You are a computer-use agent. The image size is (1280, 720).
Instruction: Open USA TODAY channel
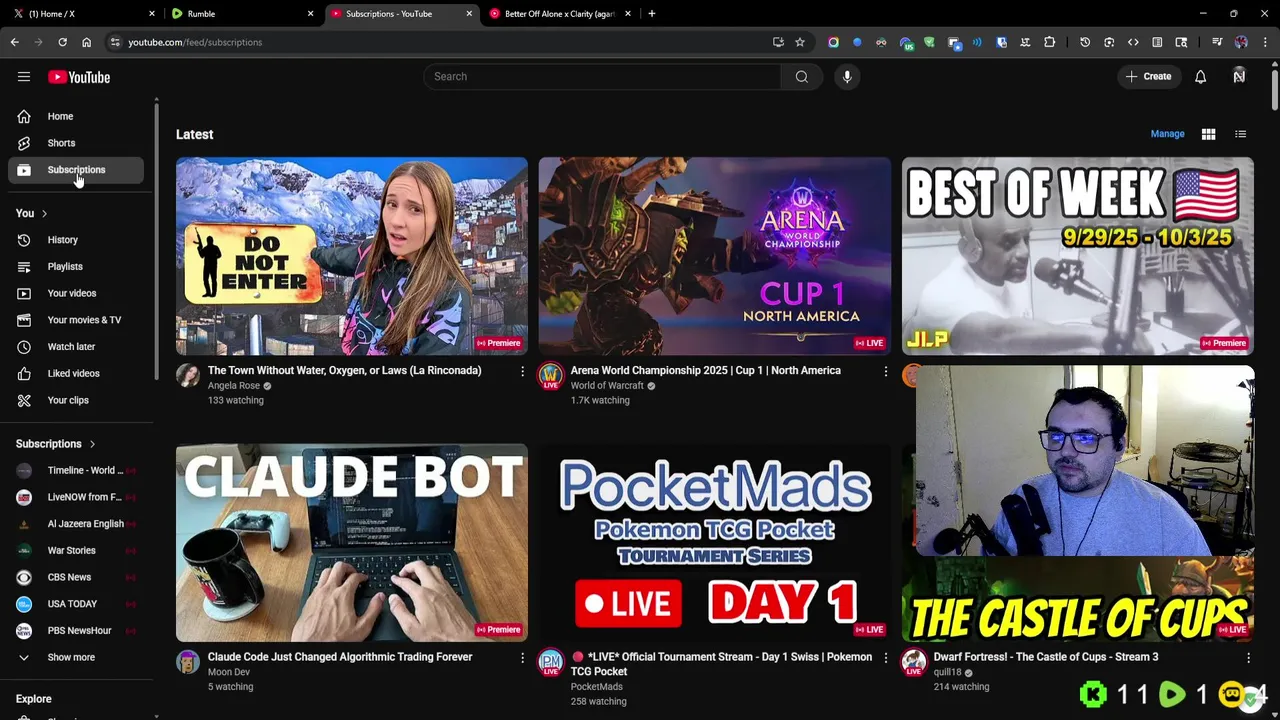(x=76, y=604)
